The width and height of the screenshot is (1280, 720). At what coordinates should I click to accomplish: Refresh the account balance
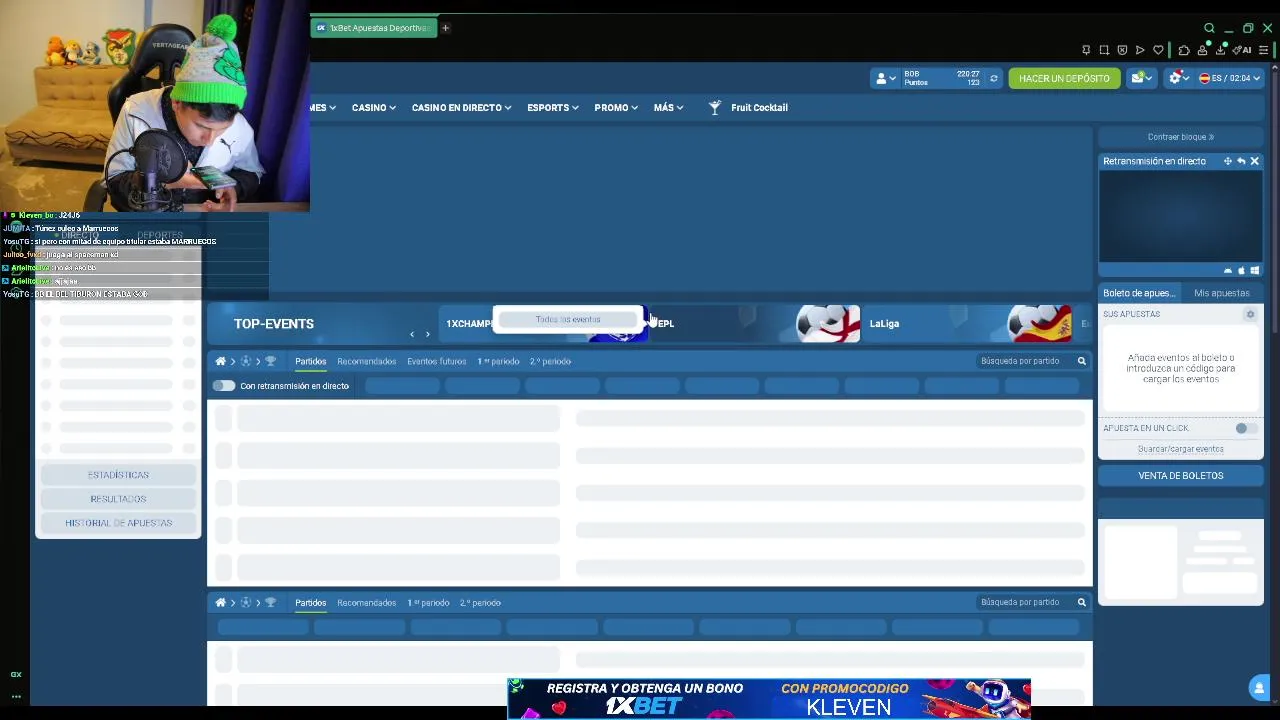point(993,78)
